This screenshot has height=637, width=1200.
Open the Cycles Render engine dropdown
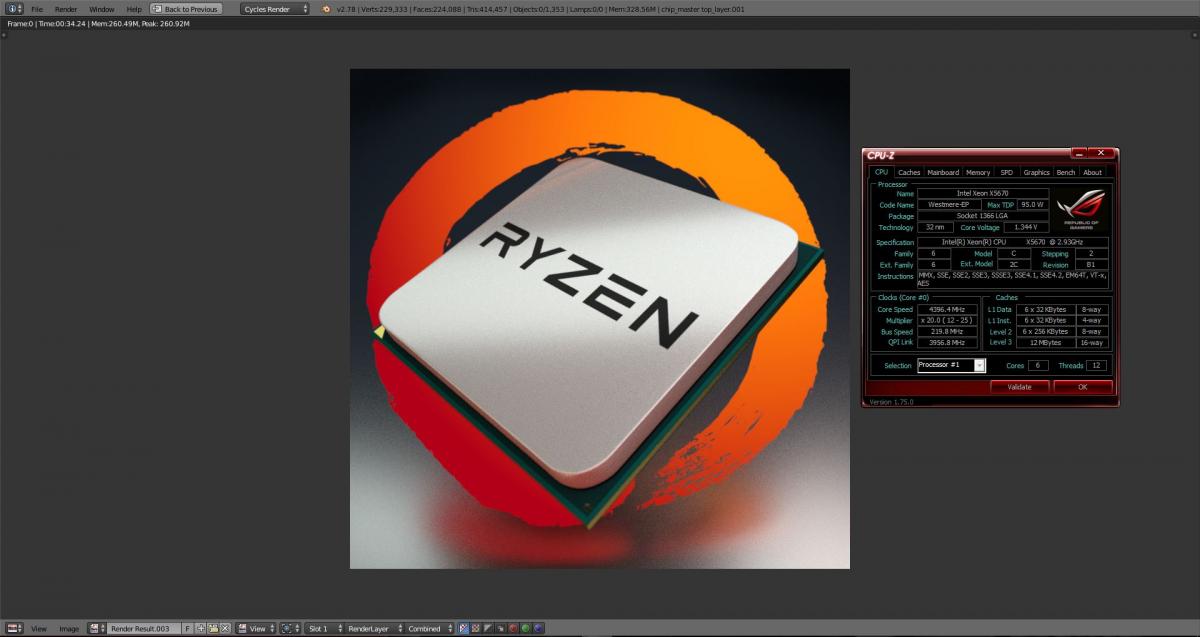[276, 9]
